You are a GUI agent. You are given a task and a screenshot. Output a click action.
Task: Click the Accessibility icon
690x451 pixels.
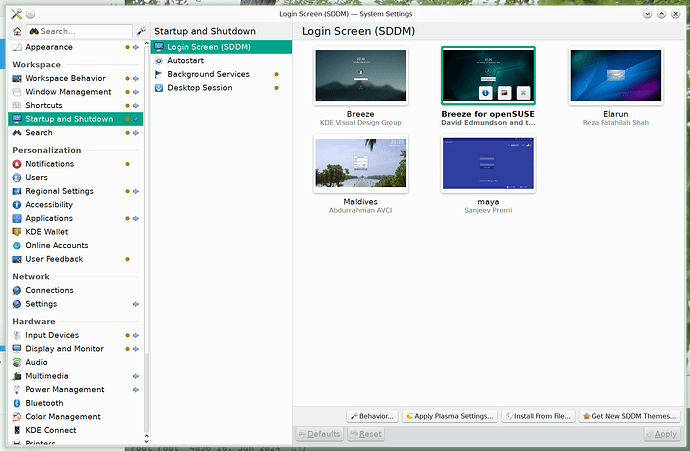coord(17,205)
